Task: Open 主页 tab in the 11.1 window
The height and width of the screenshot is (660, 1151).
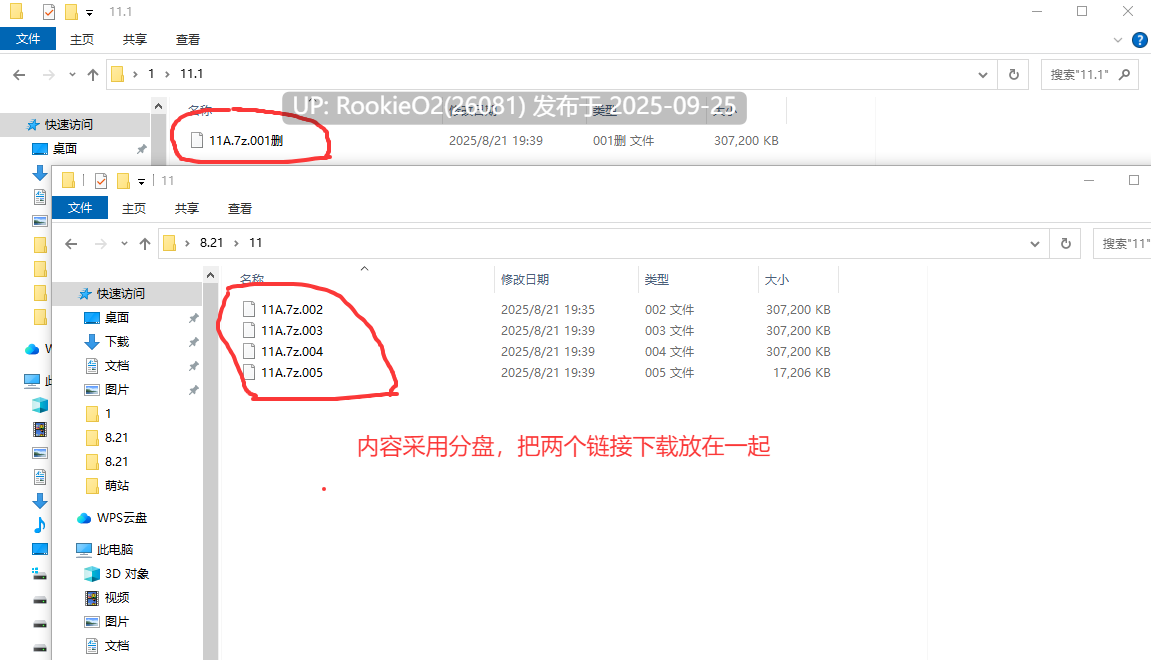Action: click(x=81, y=40)
